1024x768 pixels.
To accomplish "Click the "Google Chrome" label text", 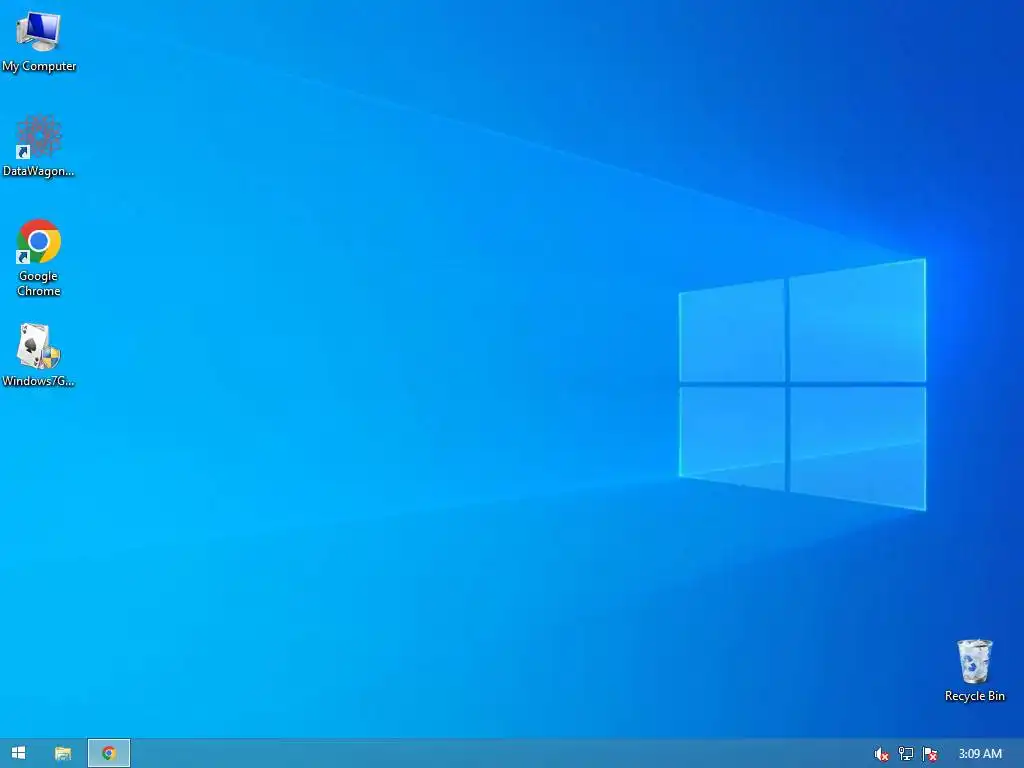I will (39, 283).
